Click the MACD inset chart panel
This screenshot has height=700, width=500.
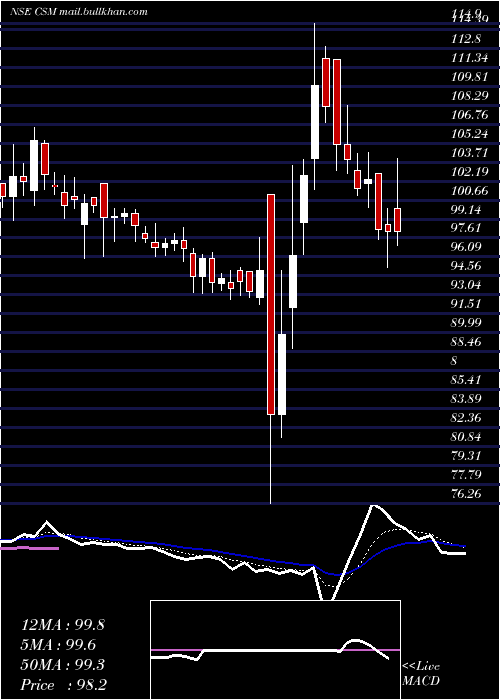(275, 650)
